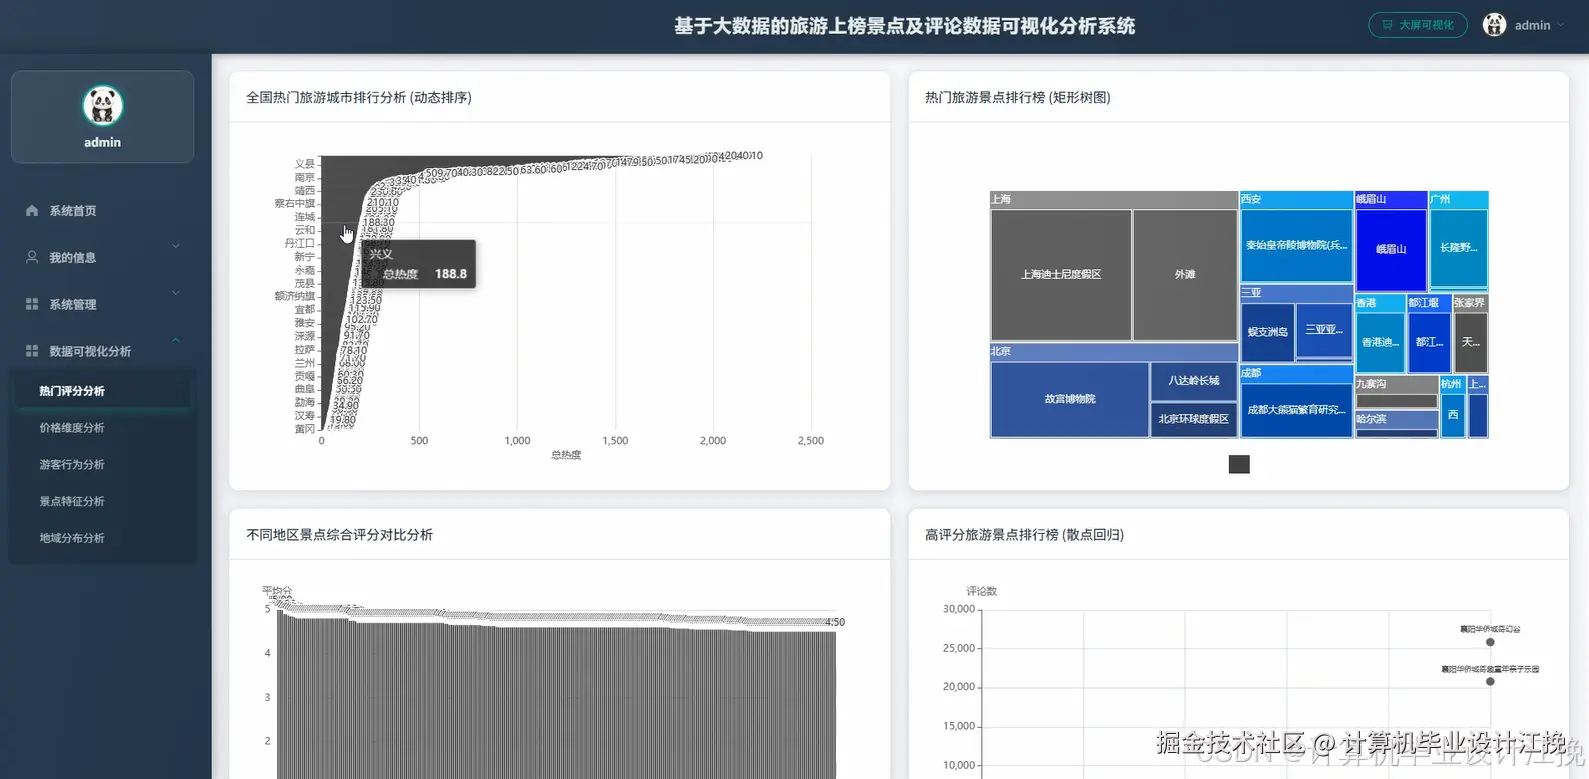Select 地域分布分析 submenu item
Viewport: 1589px width, 779px height.
pyautogui.click(x=102, y=538)
